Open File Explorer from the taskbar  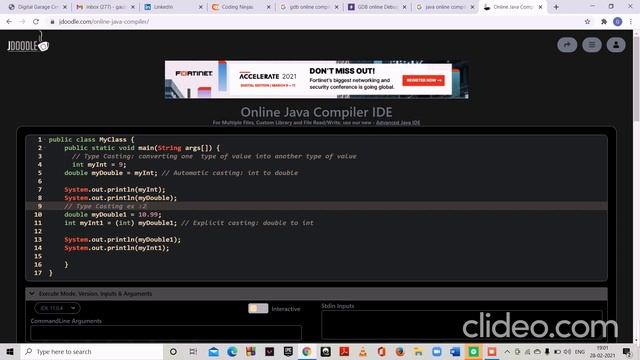click(418, 351)
